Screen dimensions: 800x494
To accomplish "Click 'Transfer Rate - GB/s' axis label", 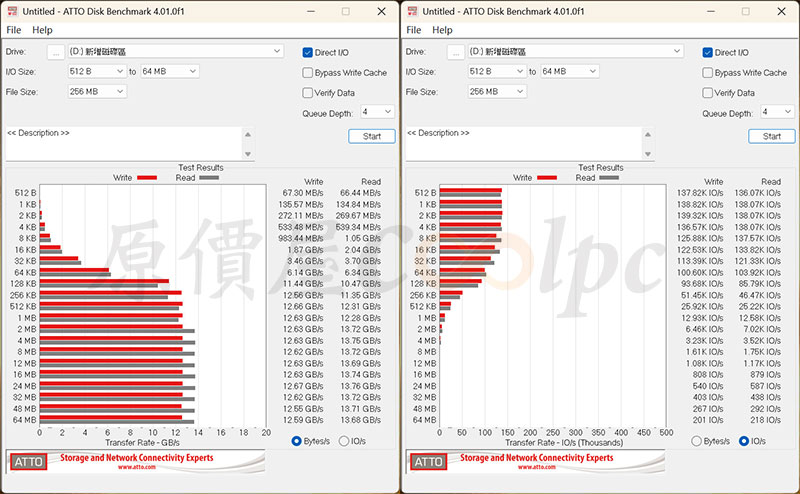I will (142, 442).
